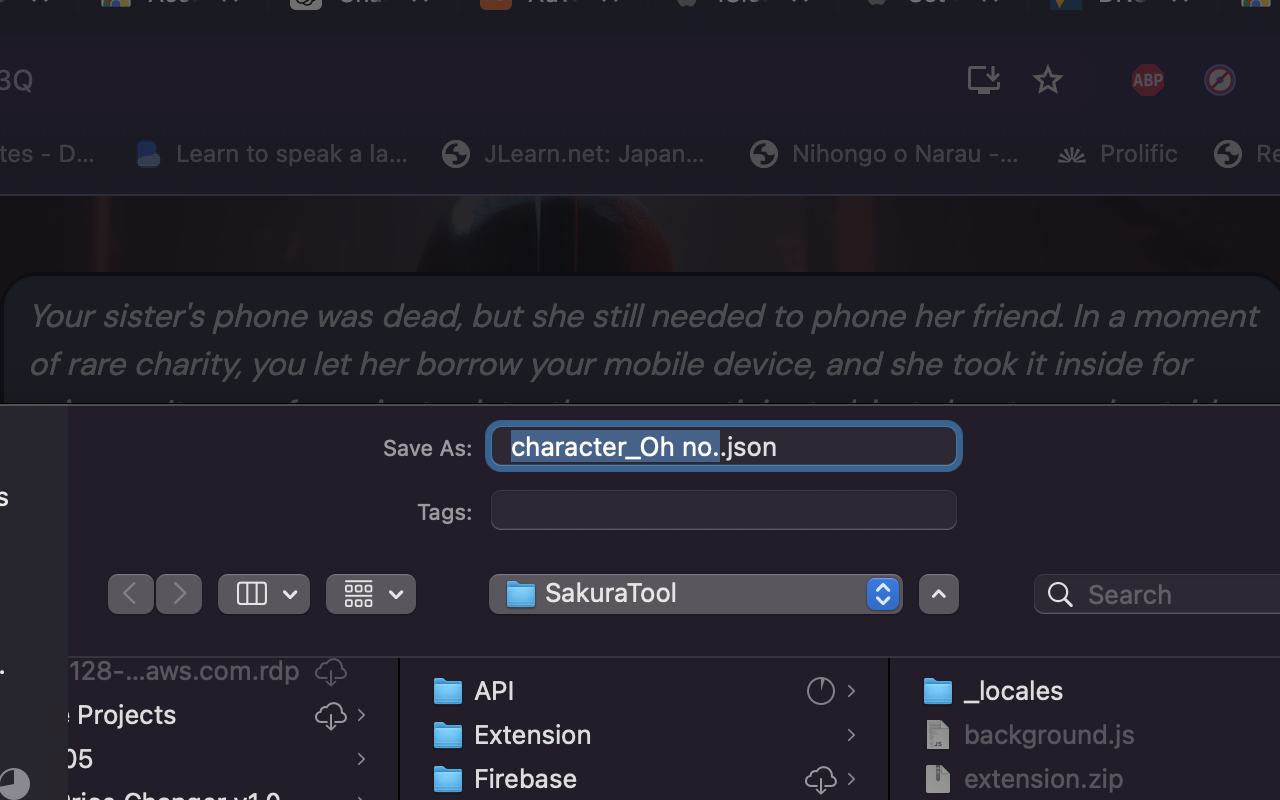Open the SakuraTool location popup

pyautogui.click(x=696, y=594)
